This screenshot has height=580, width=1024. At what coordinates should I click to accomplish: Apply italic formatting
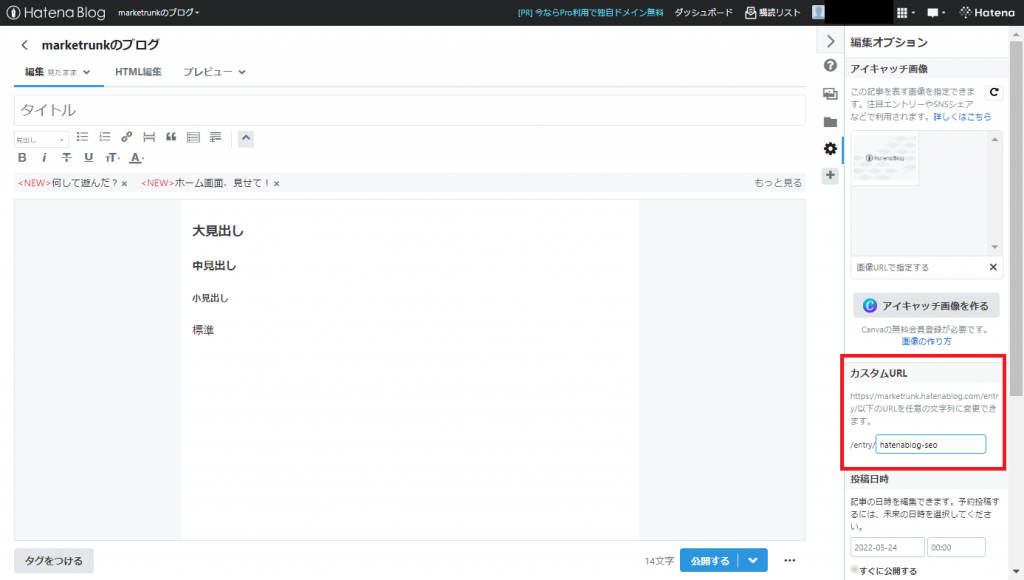[x=44, y=158]
